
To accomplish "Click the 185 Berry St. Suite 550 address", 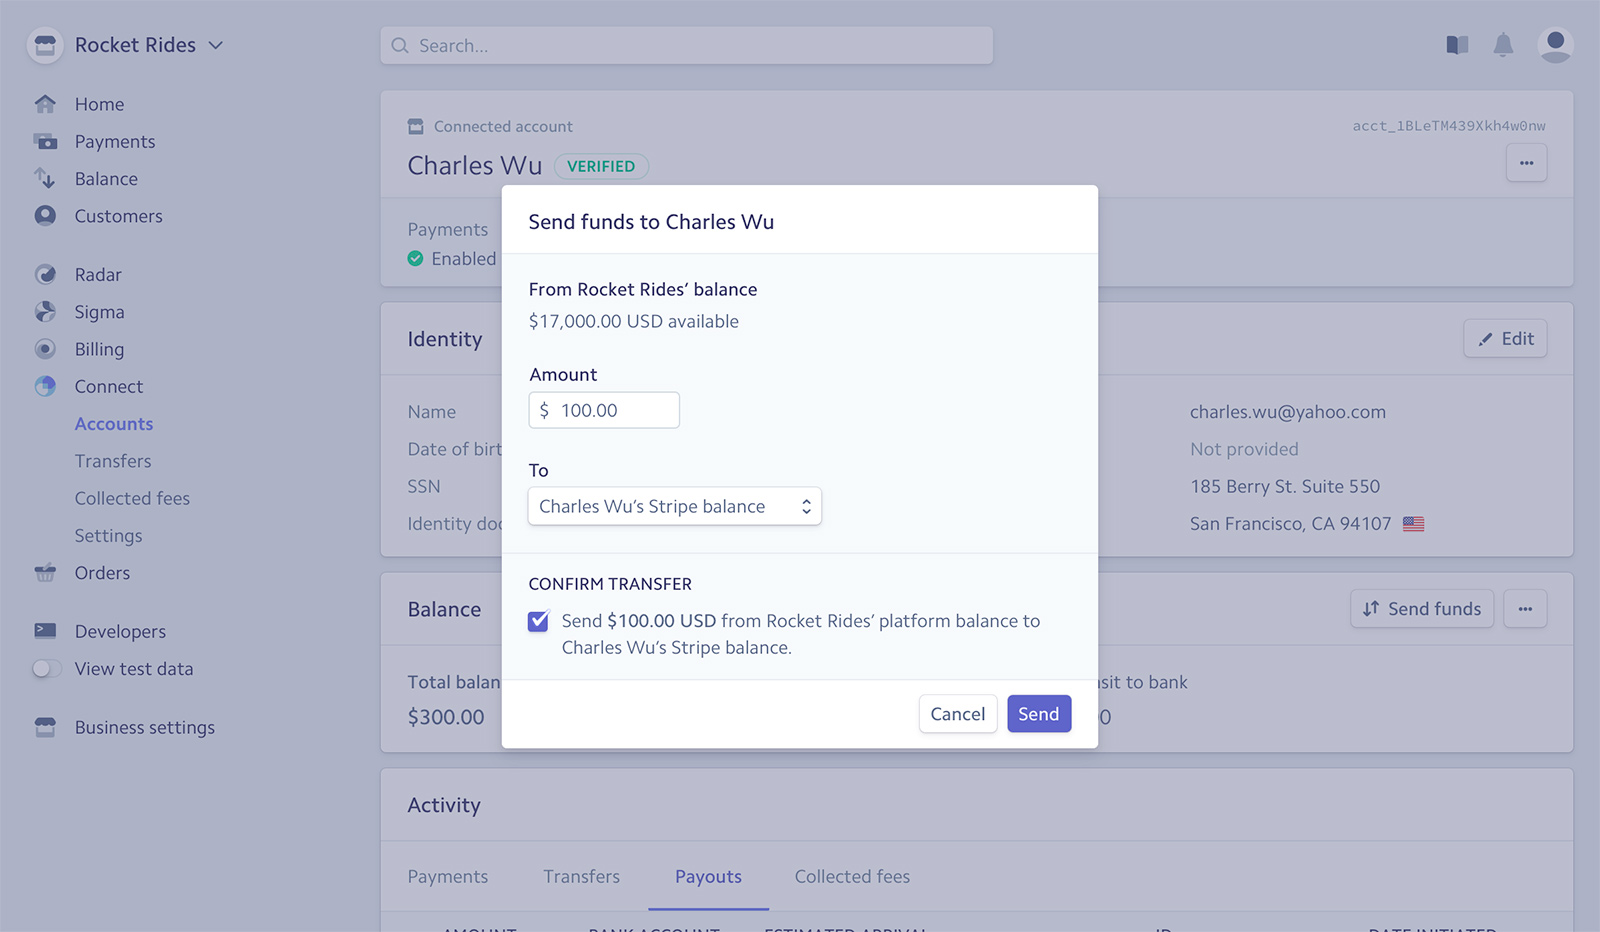I will (1285, 487).
